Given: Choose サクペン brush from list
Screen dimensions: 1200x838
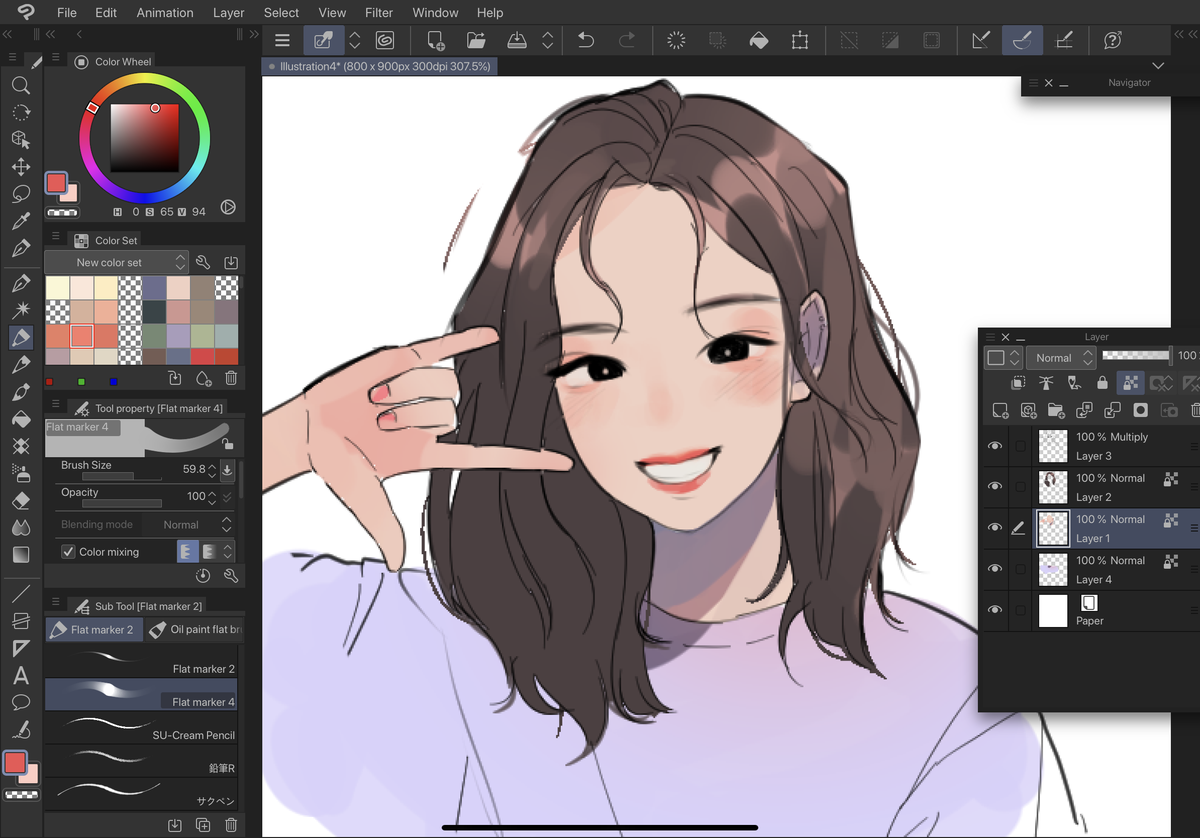Looking at the screenshot, I should [141, 793].
